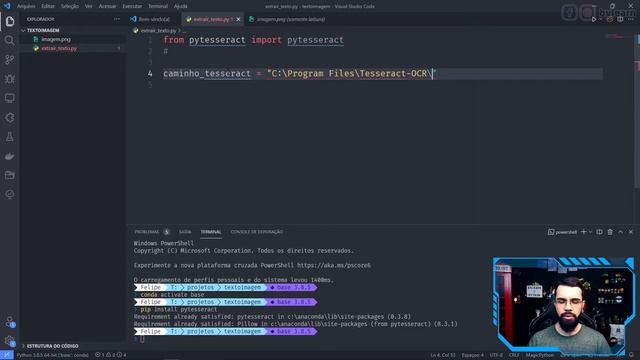Viewport: 640px width, 360px height.
Task: Select the Python interpreter in status bar
Action: coord(53,355)
